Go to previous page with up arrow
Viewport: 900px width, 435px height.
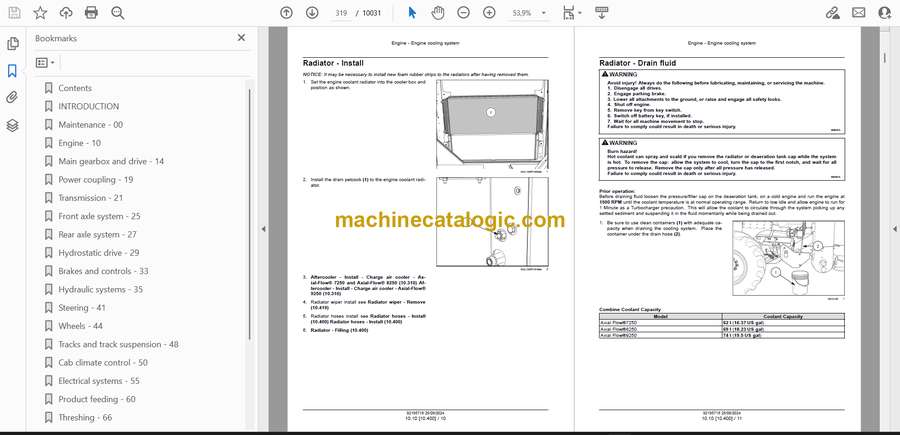[286, 13]
